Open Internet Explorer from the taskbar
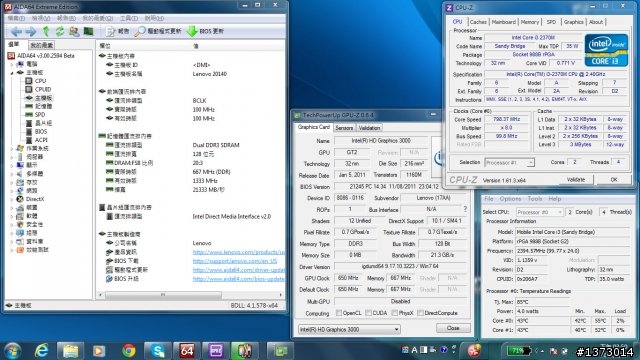The image size is (640, 360). [41, 350]
